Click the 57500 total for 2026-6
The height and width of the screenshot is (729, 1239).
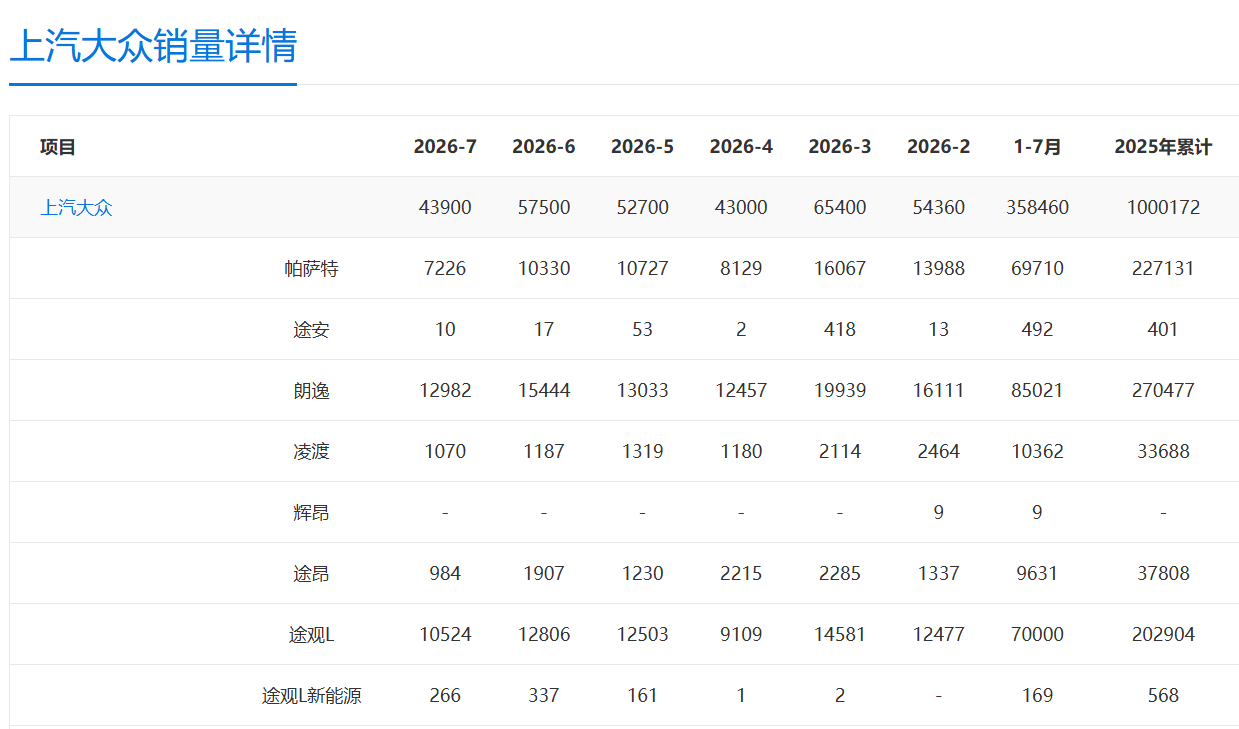[x=544, y=208]
